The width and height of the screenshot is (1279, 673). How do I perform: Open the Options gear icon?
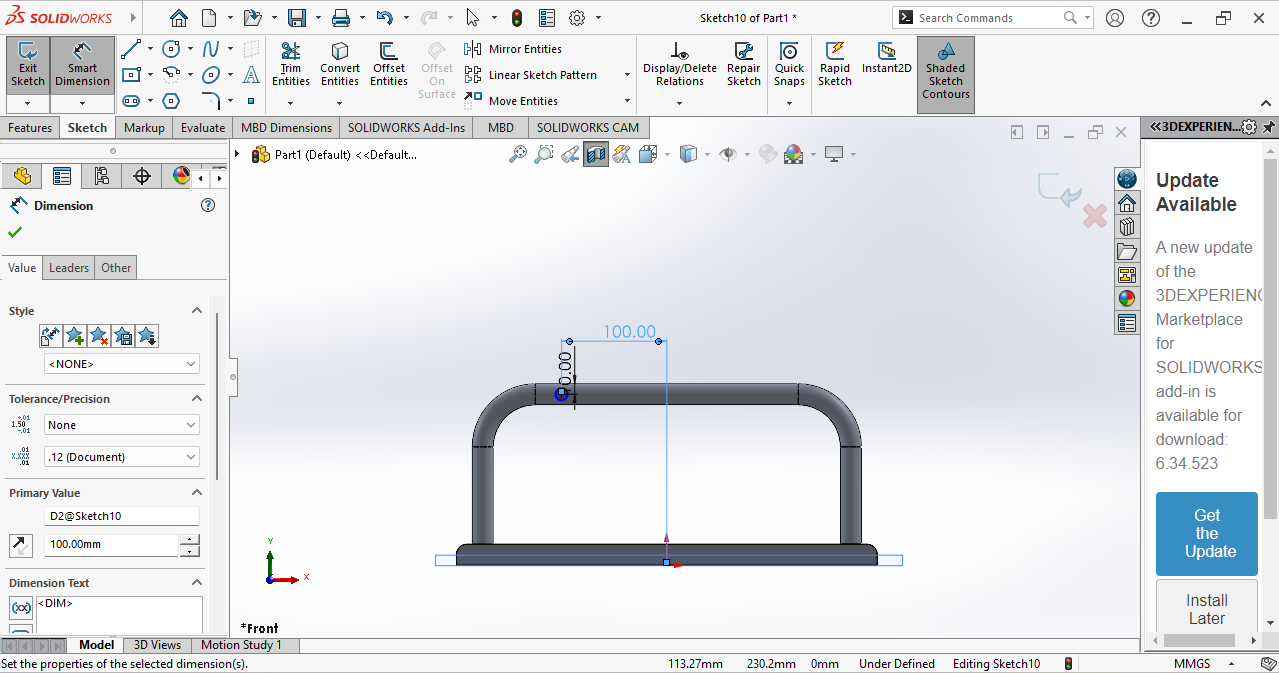point(577,18)
